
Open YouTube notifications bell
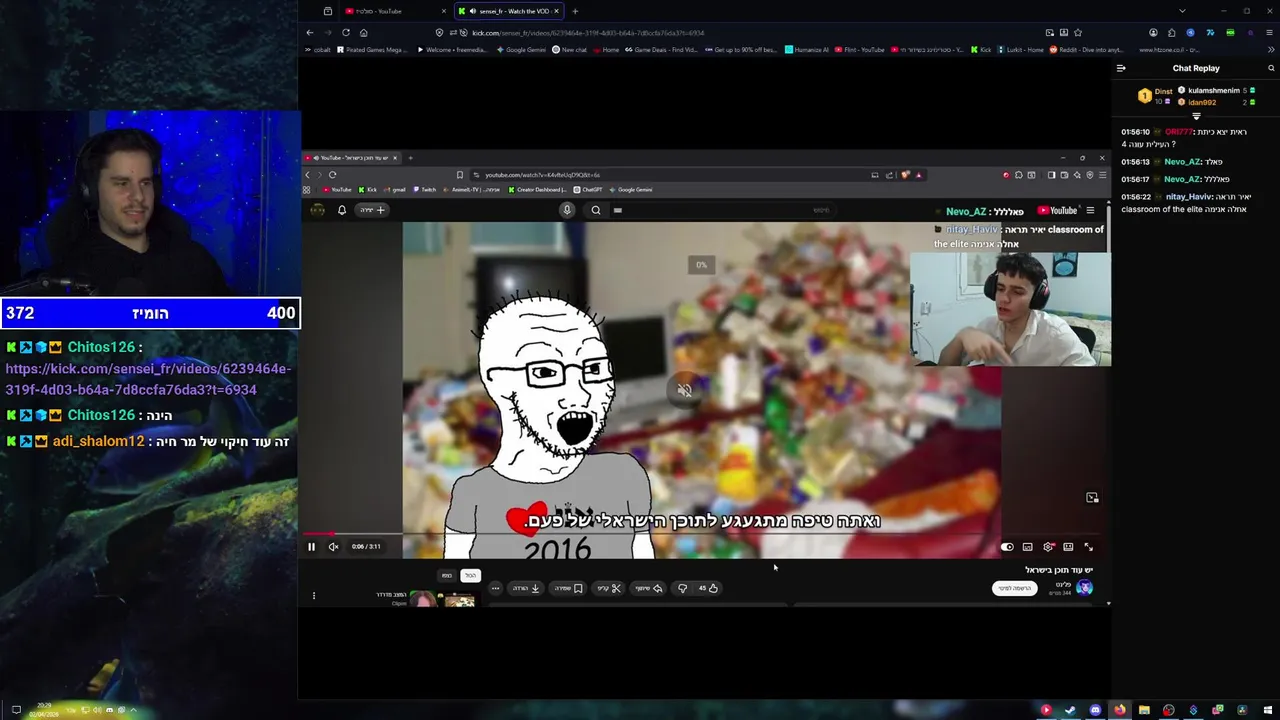pos(342,210)
